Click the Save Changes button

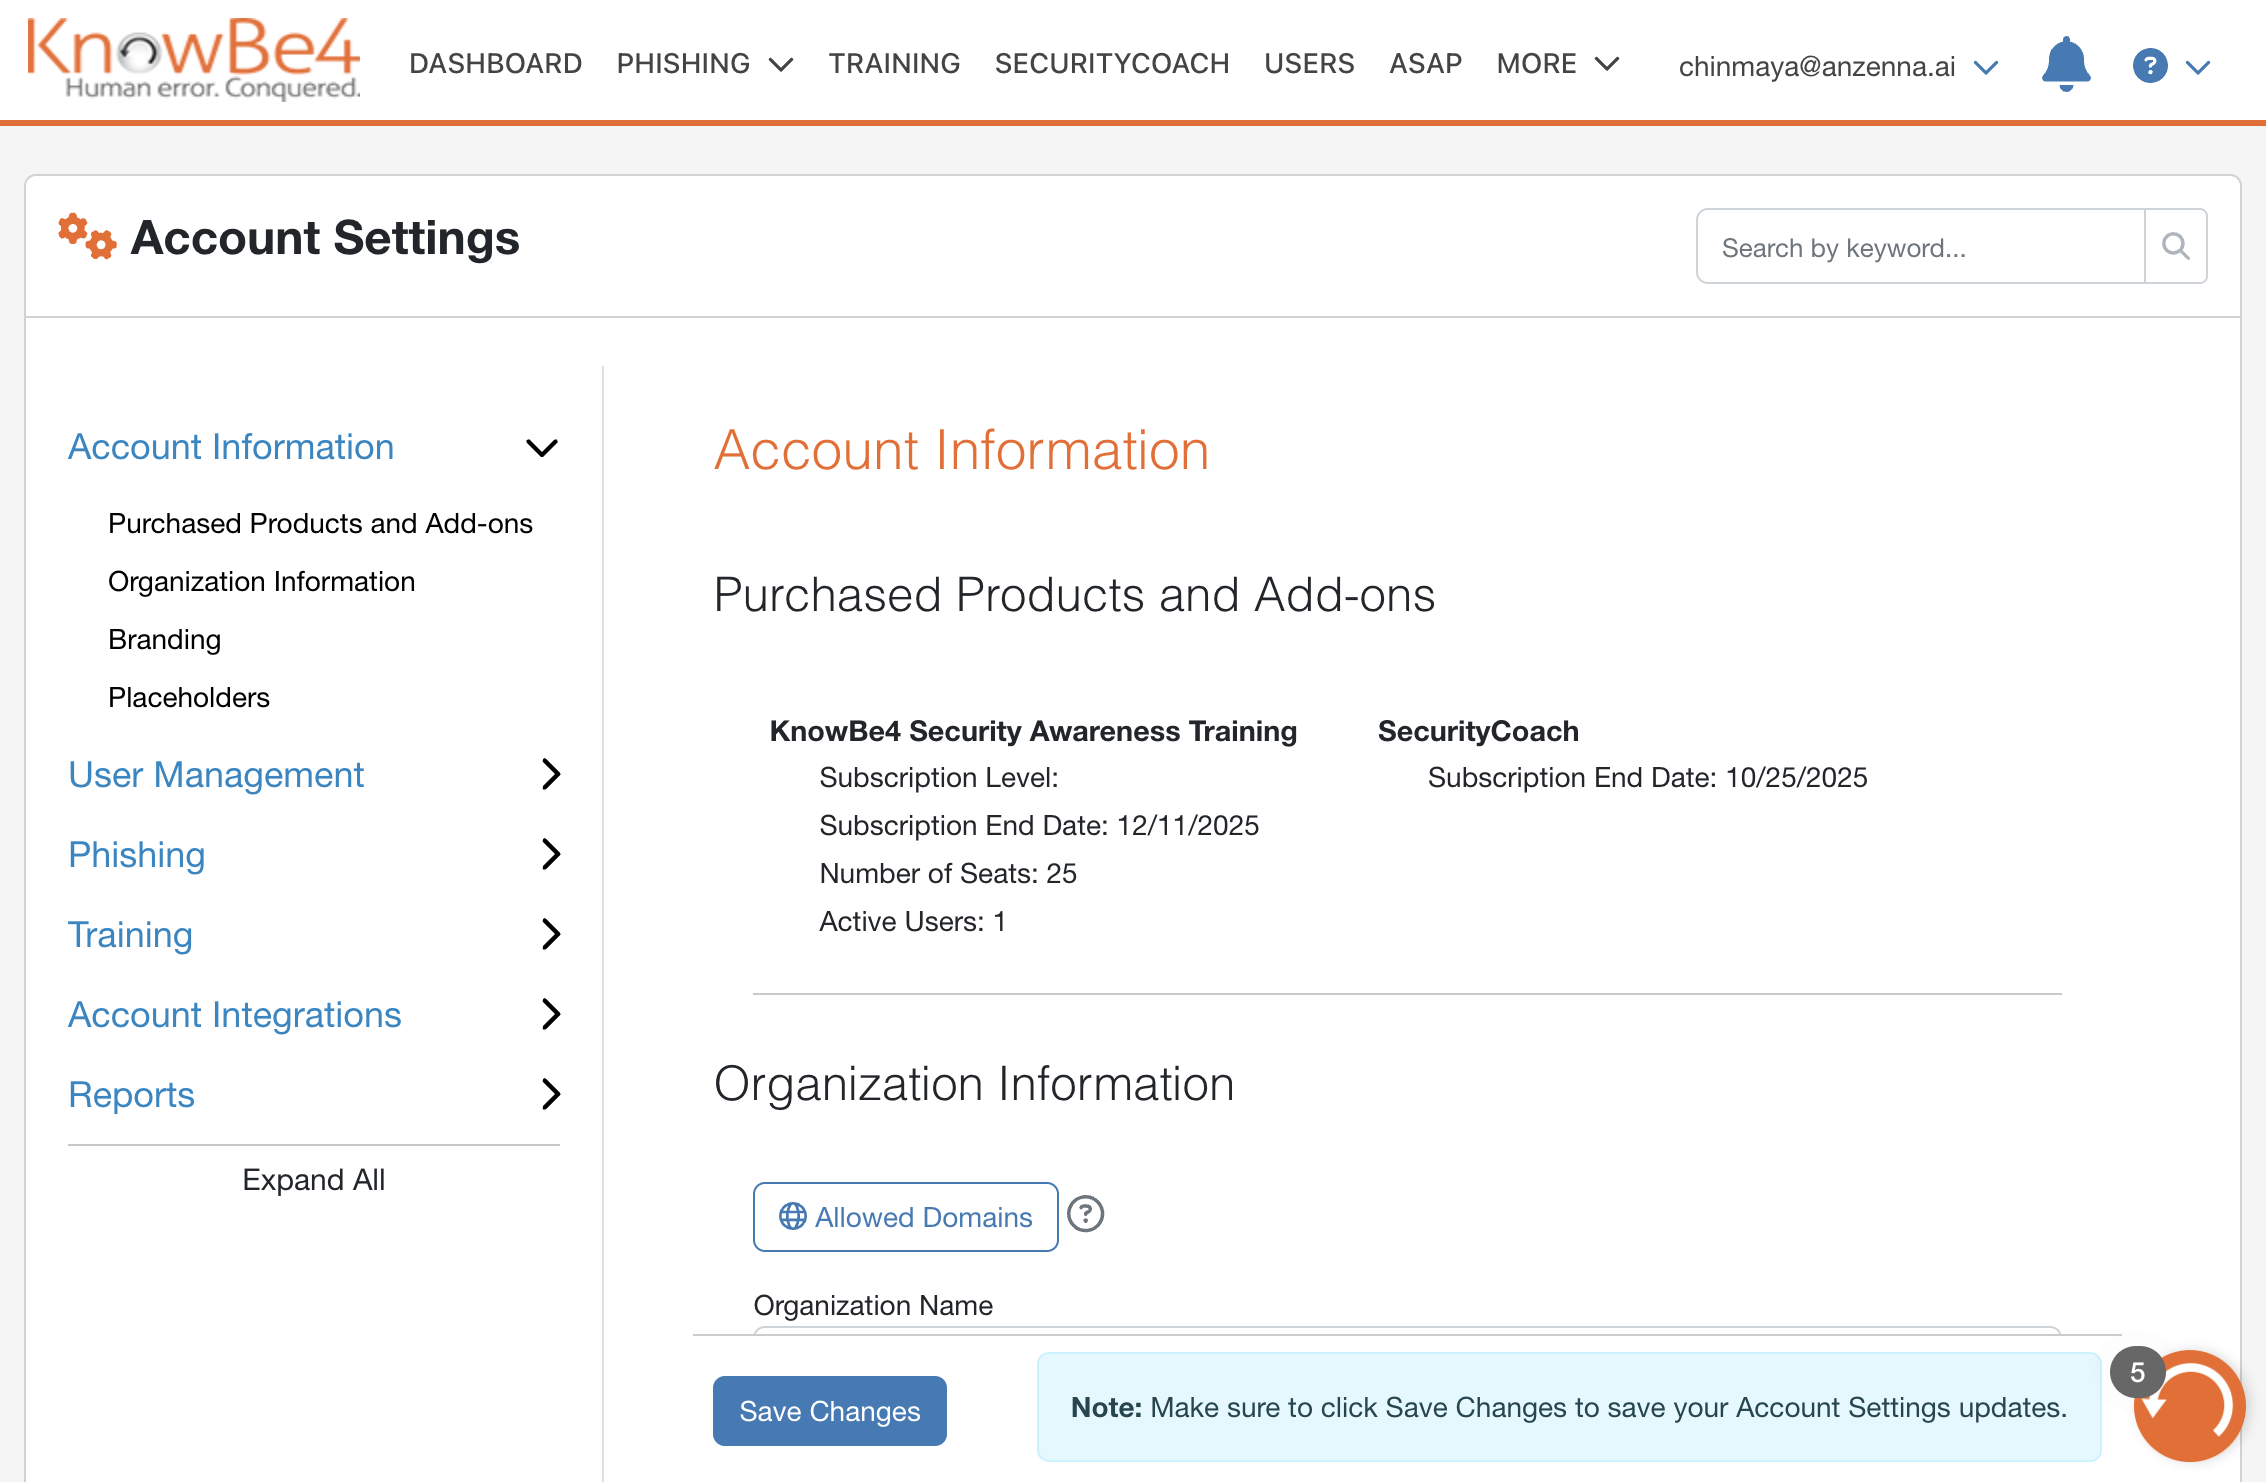[829, 1410]
